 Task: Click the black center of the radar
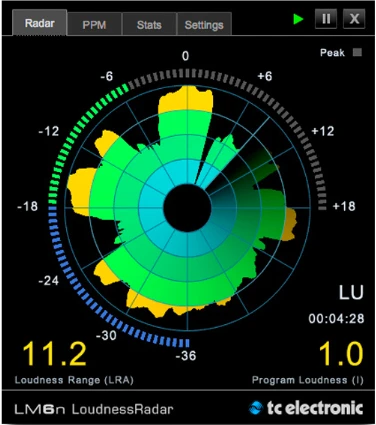pyautogui.click(x=187, y=208)
